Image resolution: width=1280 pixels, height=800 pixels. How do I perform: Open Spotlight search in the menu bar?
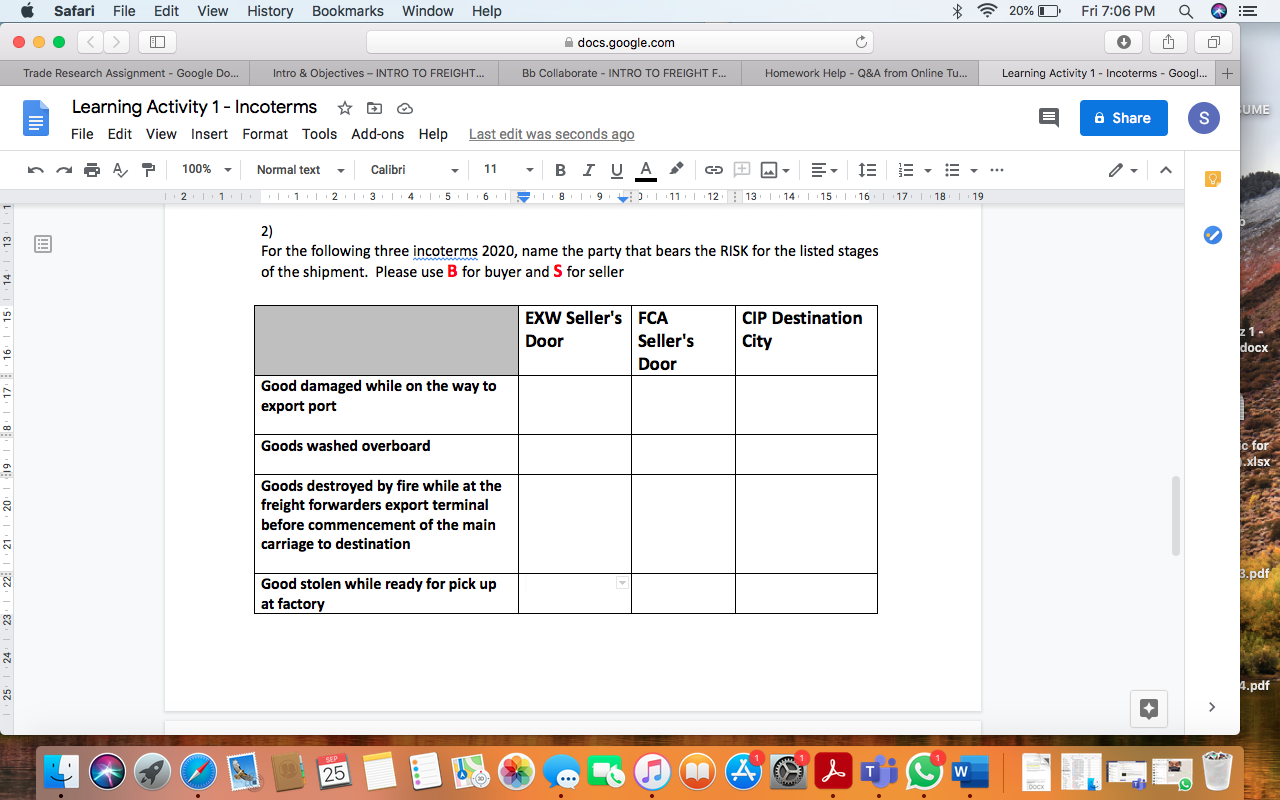click(x=1186, y=11)
